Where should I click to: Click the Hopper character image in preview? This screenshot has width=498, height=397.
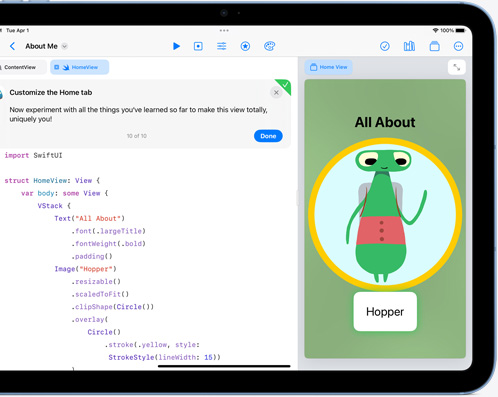click(385, 214)
